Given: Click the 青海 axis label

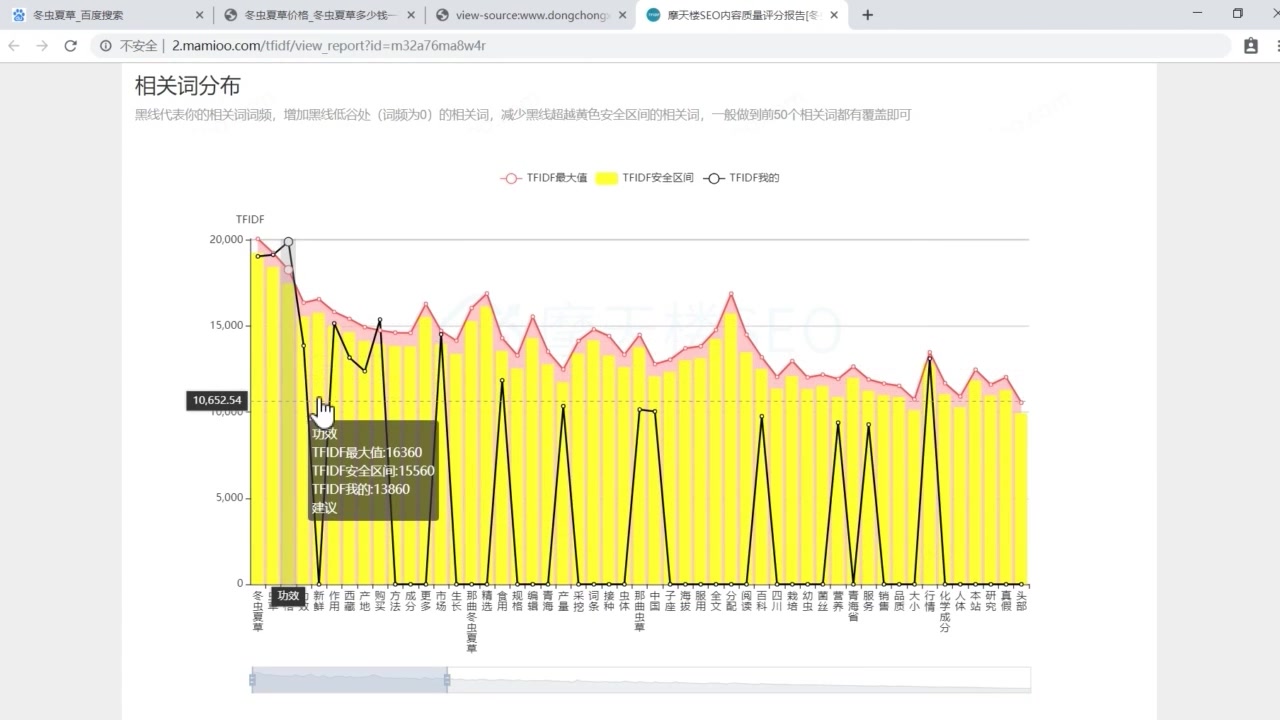Looking at the screenshot, I should coord(548,600).
